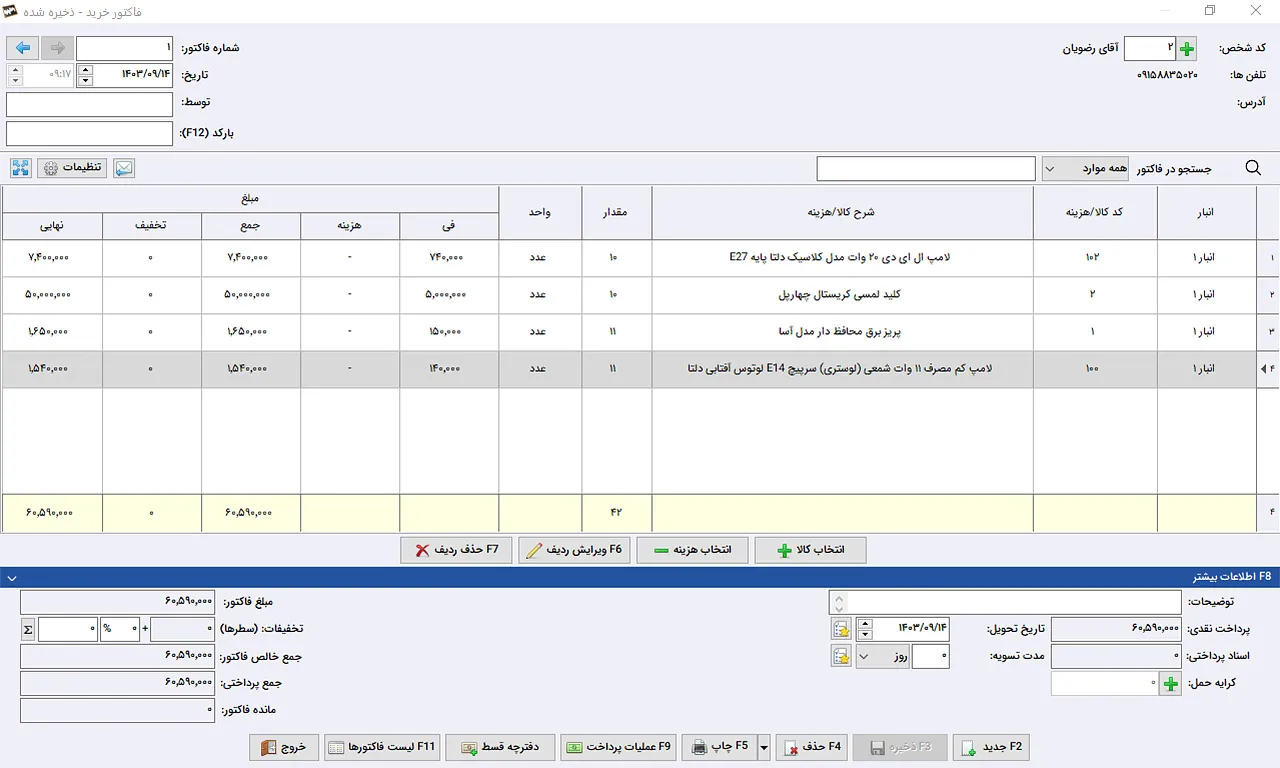The height and width of the screenshot is (768, 1280).
Task: Click the list-star icon beside مدت تسویه
Action: pyautogui.click(x=841, y=656)
